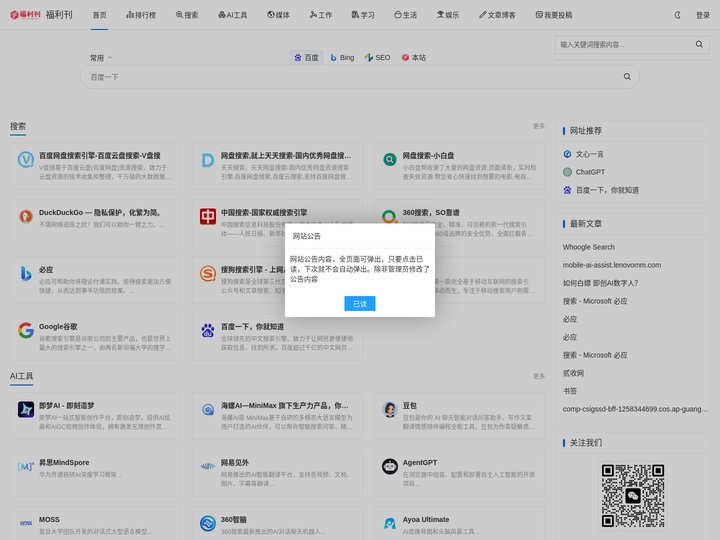The height and width of the screenshot is (540, 720).
Task: Open the 网盘搜索-小白盘 card title
Action: coord(428,156)
